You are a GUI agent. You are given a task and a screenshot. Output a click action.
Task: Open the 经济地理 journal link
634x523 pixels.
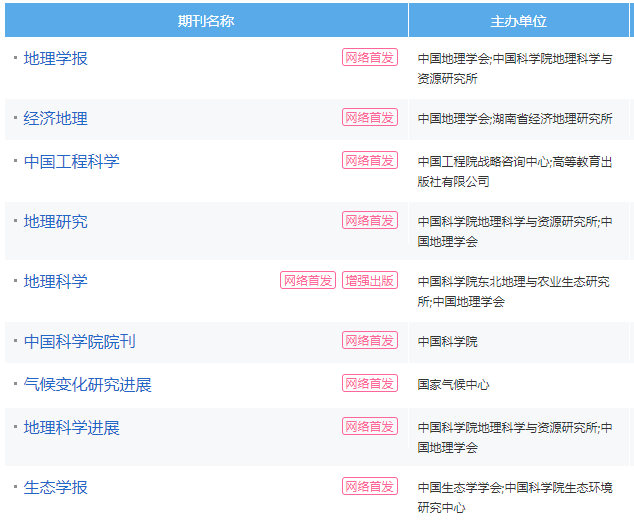(x=55, y=118)
